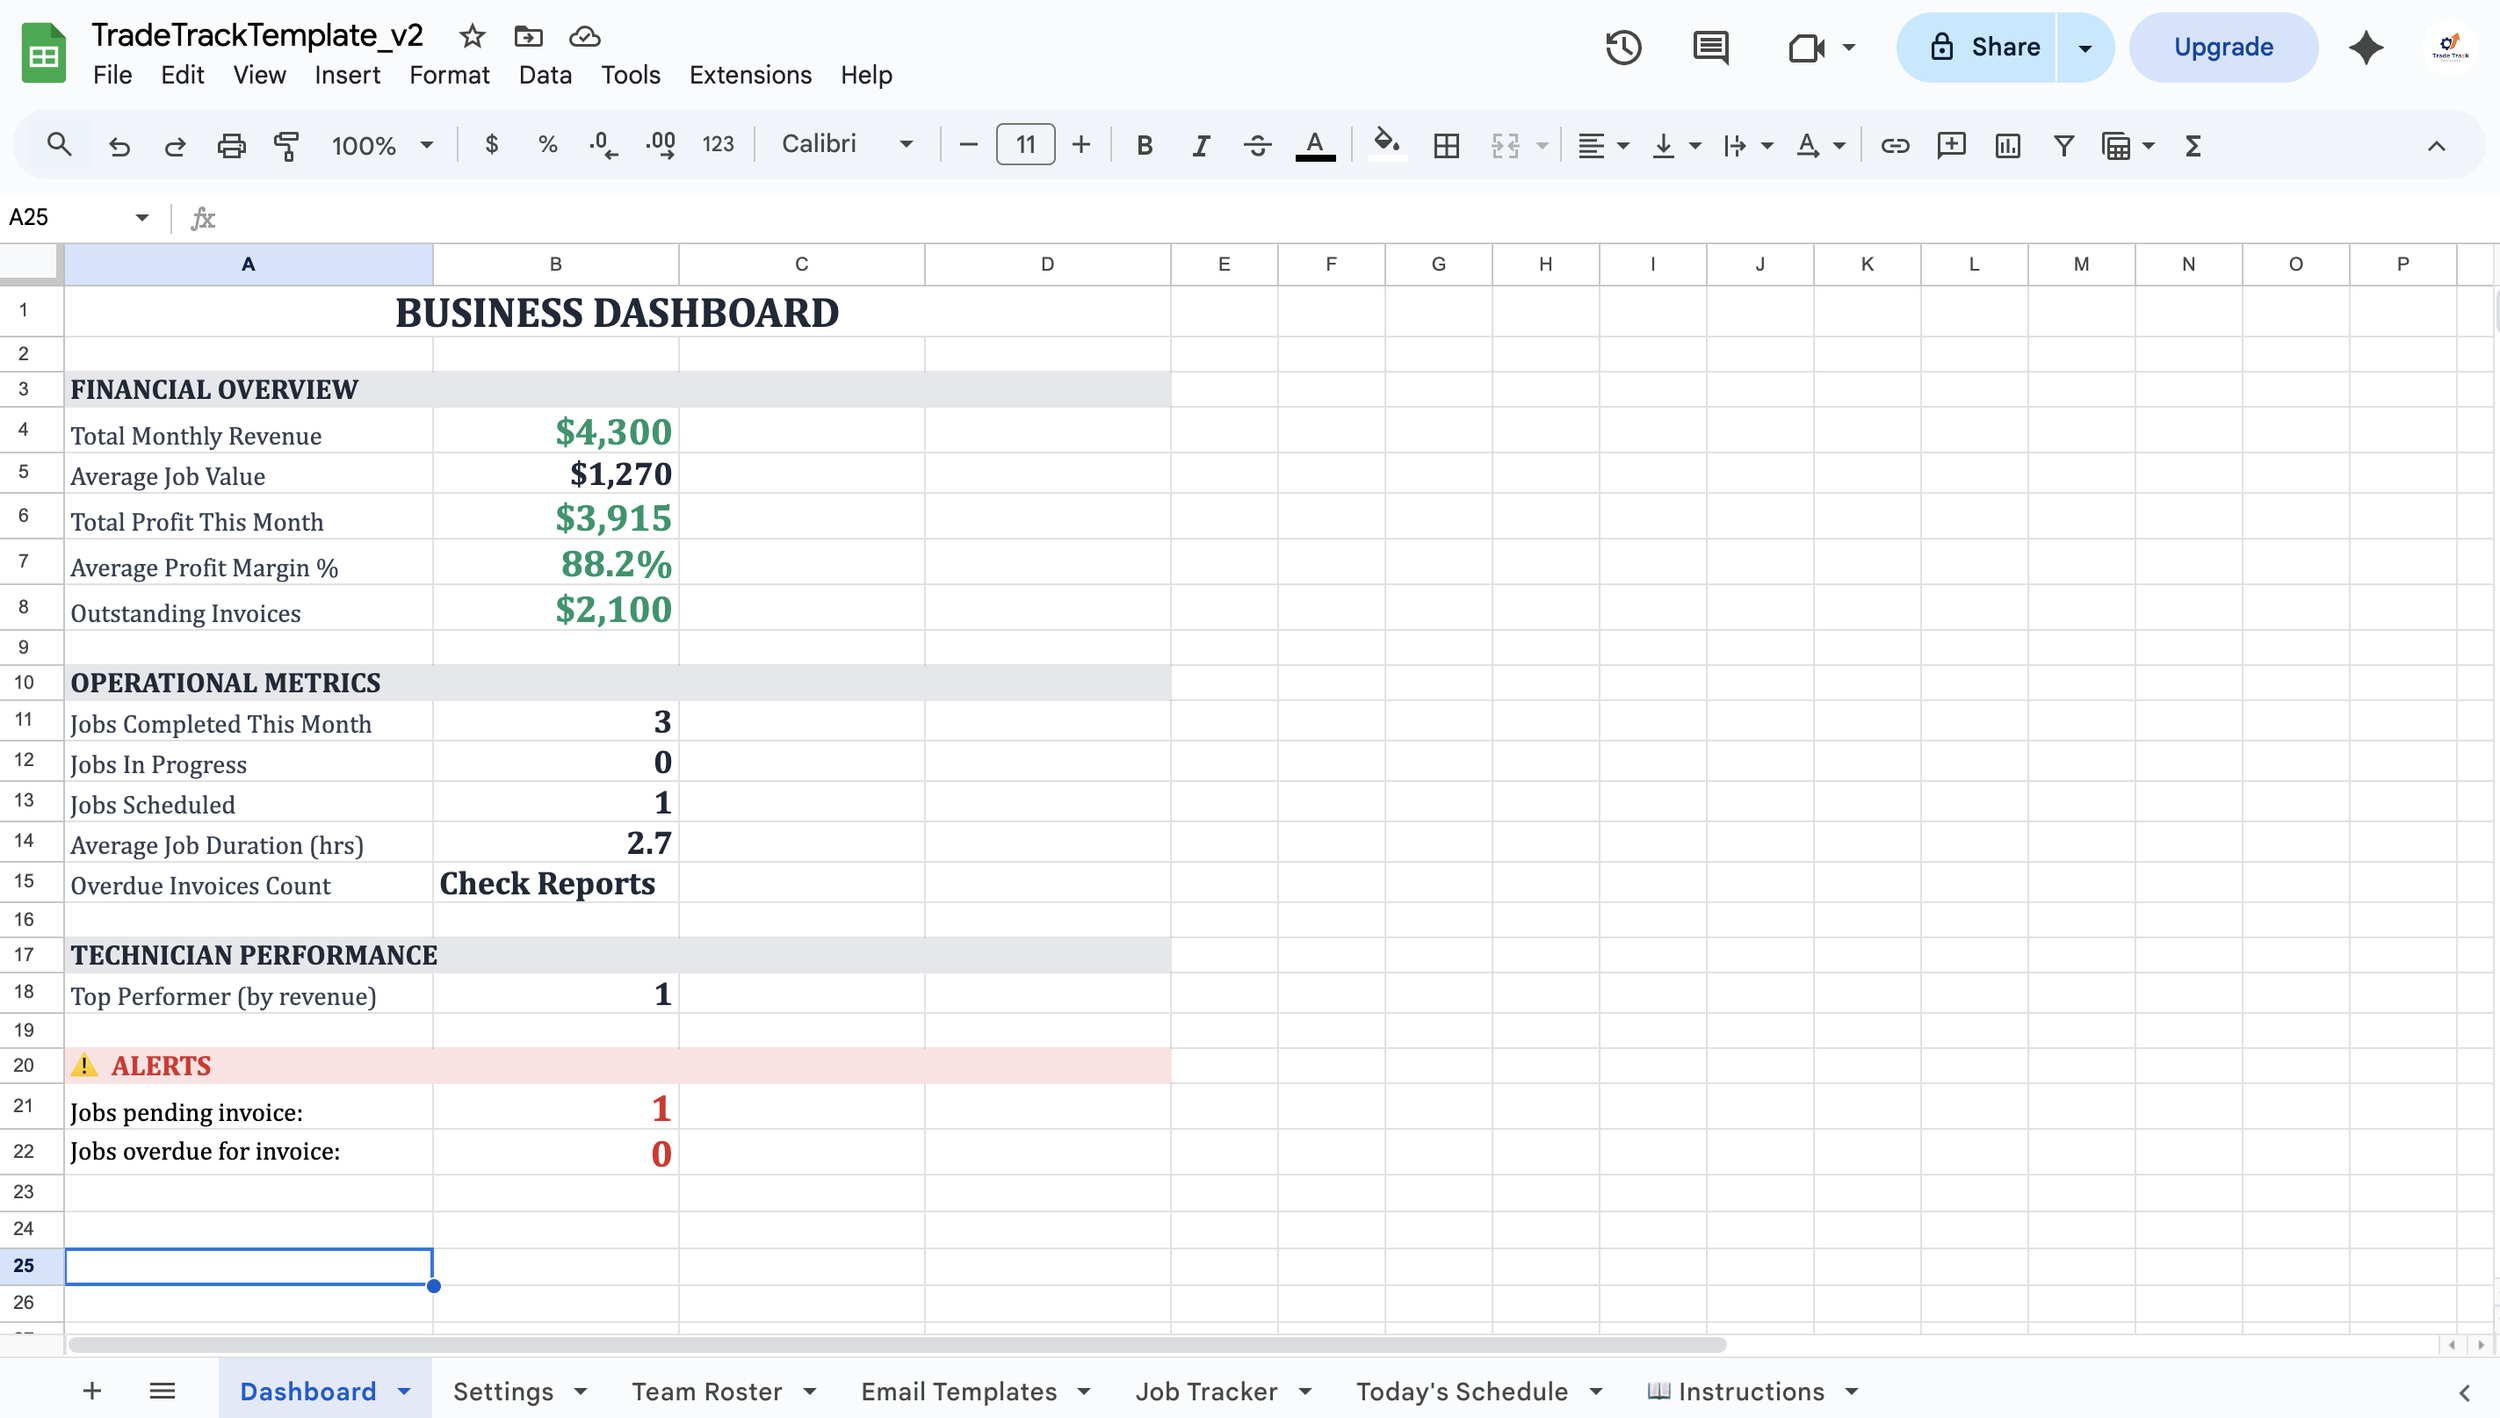
Task: Click the paint format roller icon
Action: (x=286, y=146)
